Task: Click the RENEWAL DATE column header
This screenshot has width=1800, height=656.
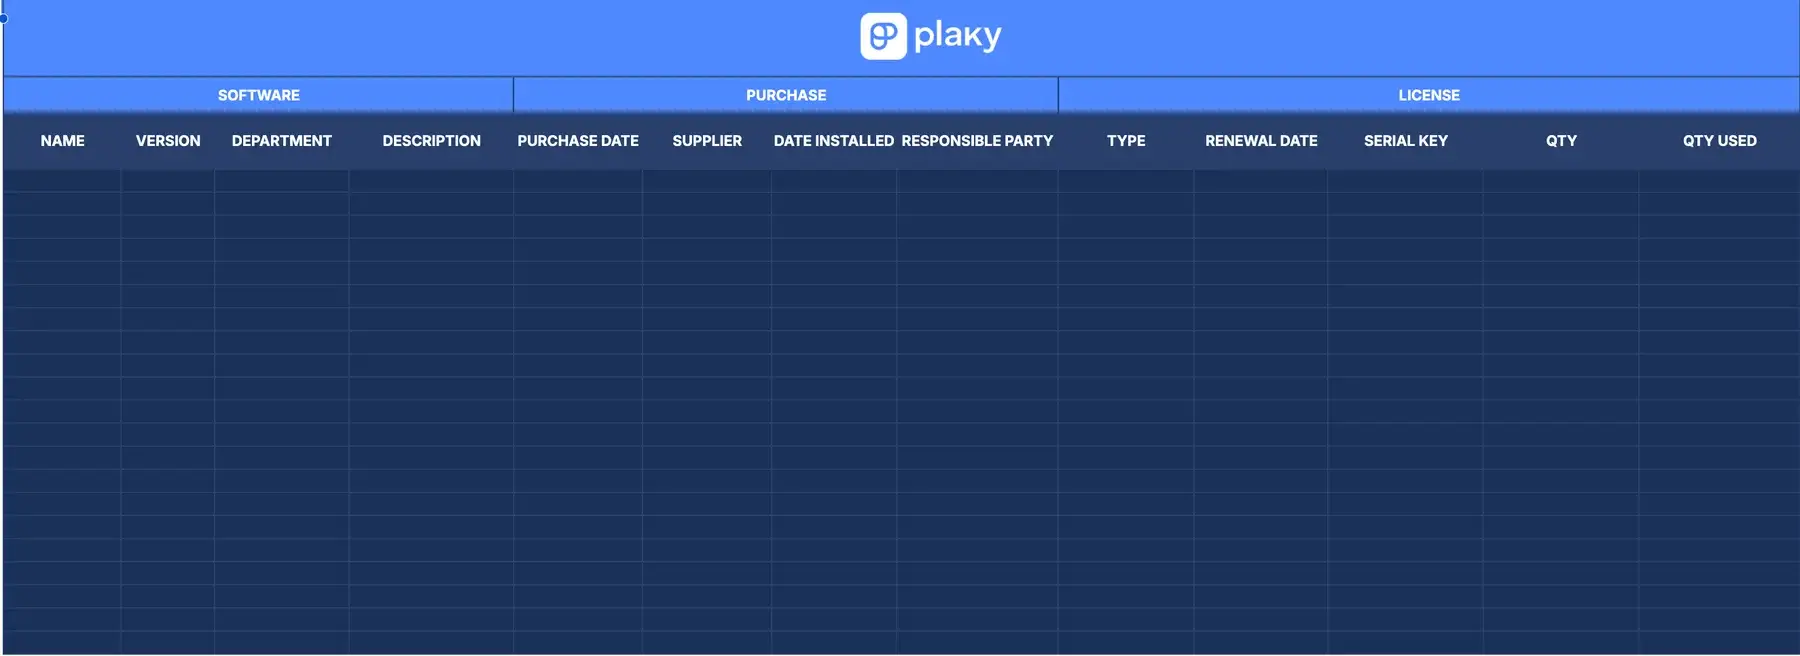Action: tap(1261, 141)
